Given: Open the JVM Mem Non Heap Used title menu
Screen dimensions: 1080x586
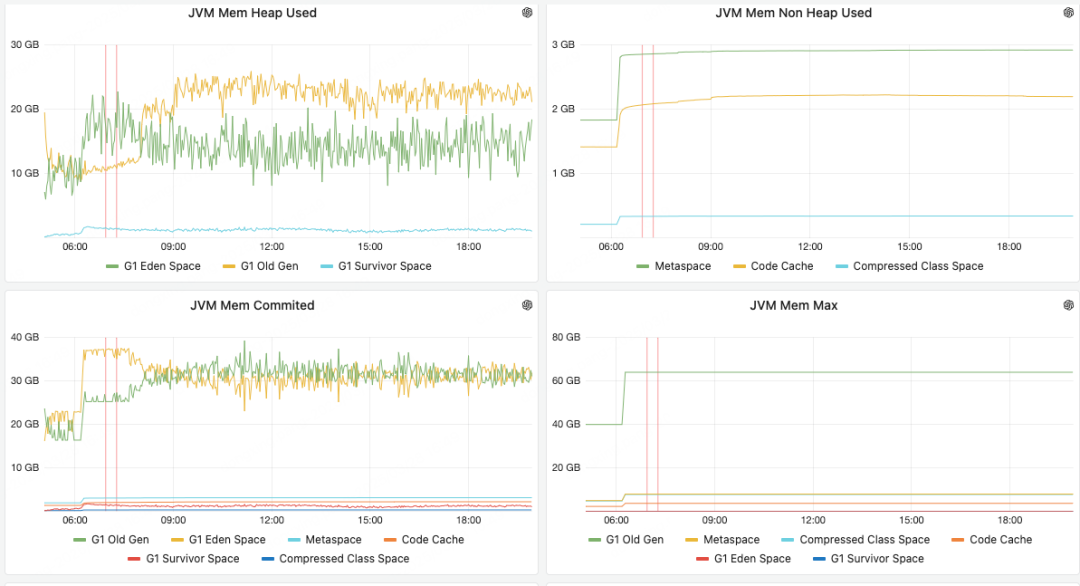Looking at the screenshot, I should (794, 13).
